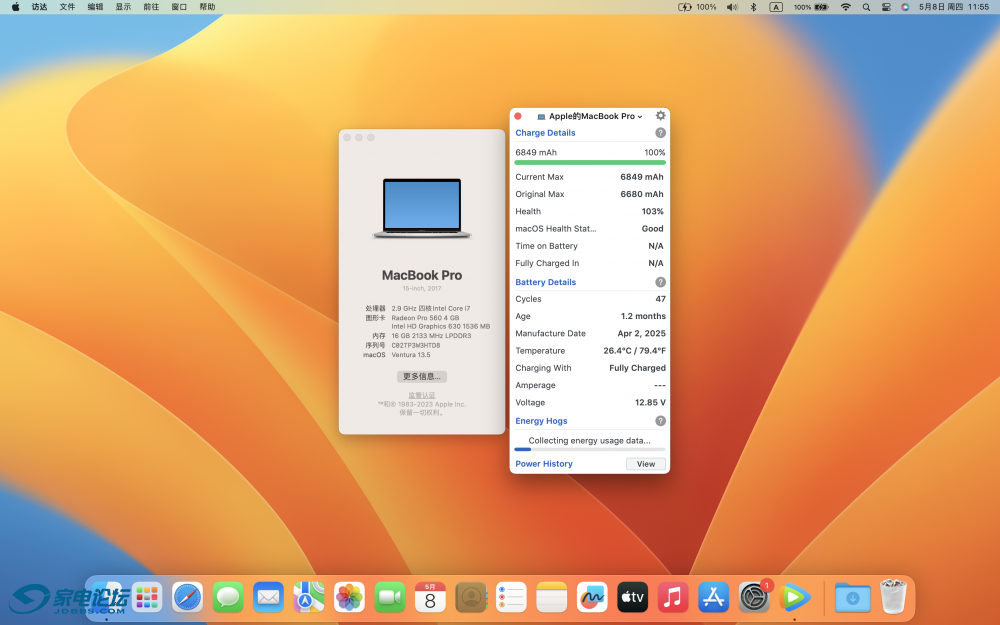Click Manufacture Date Apr 2, 2025
The height and width of the screenshot is (625, 1000).
pyautogui.click(x=642, y=333)
